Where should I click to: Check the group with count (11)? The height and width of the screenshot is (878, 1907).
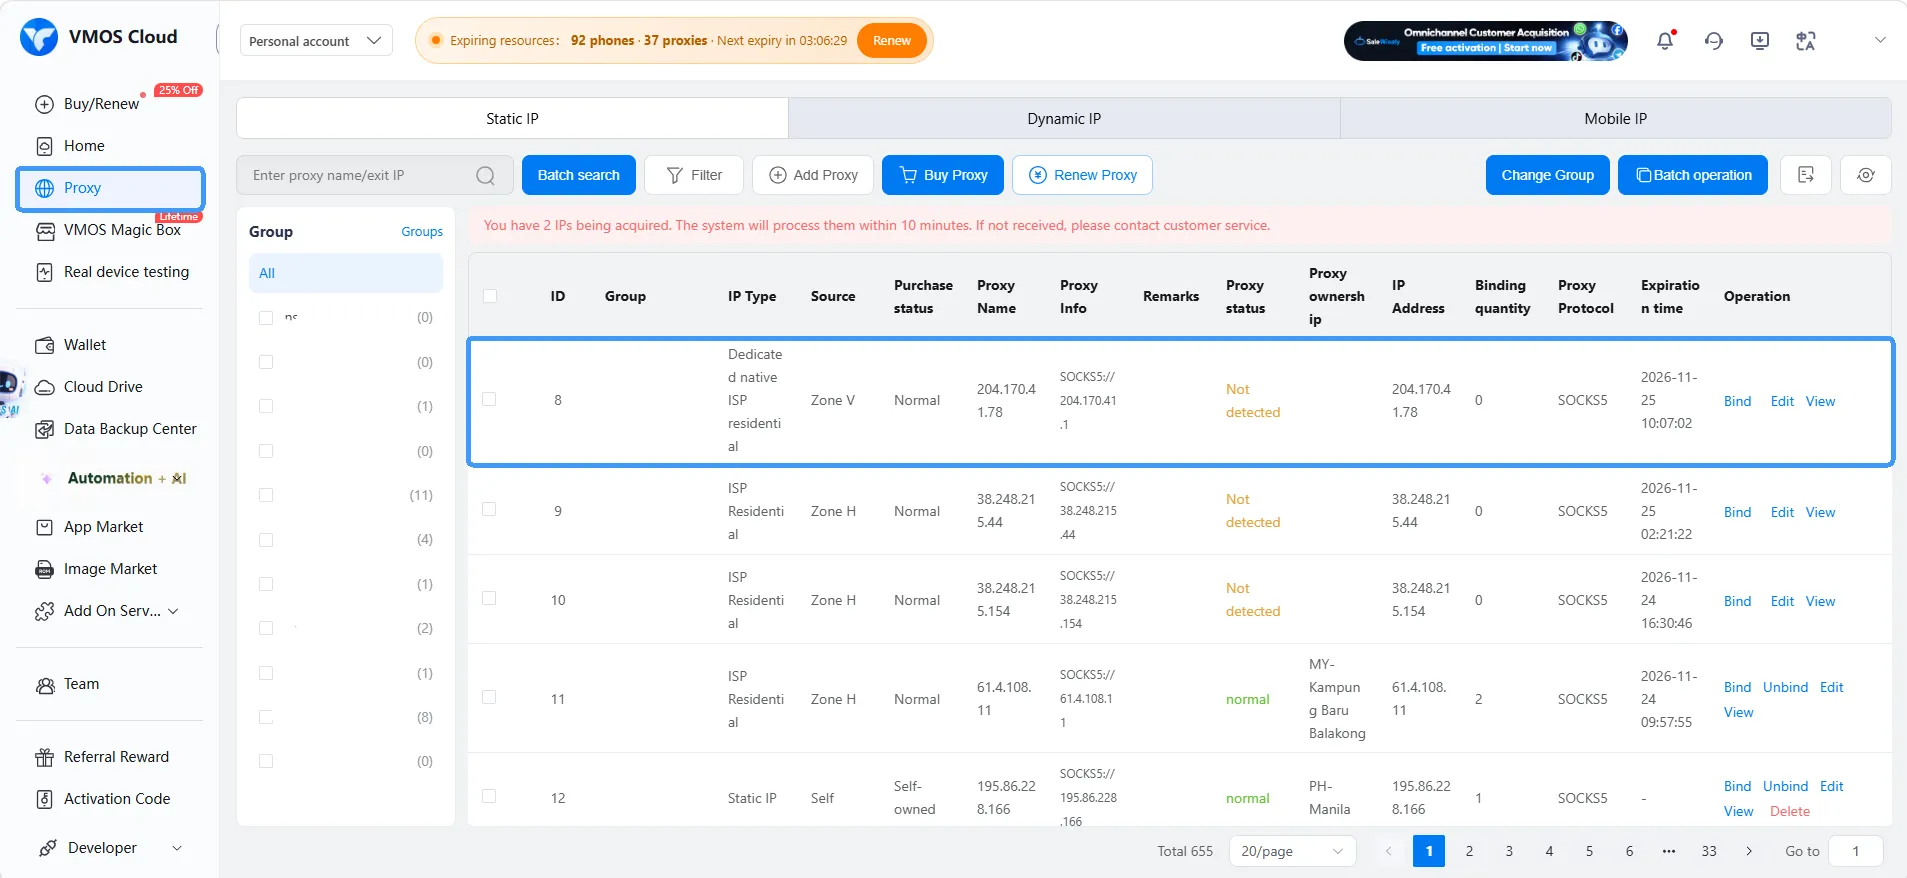click(266, 495)
